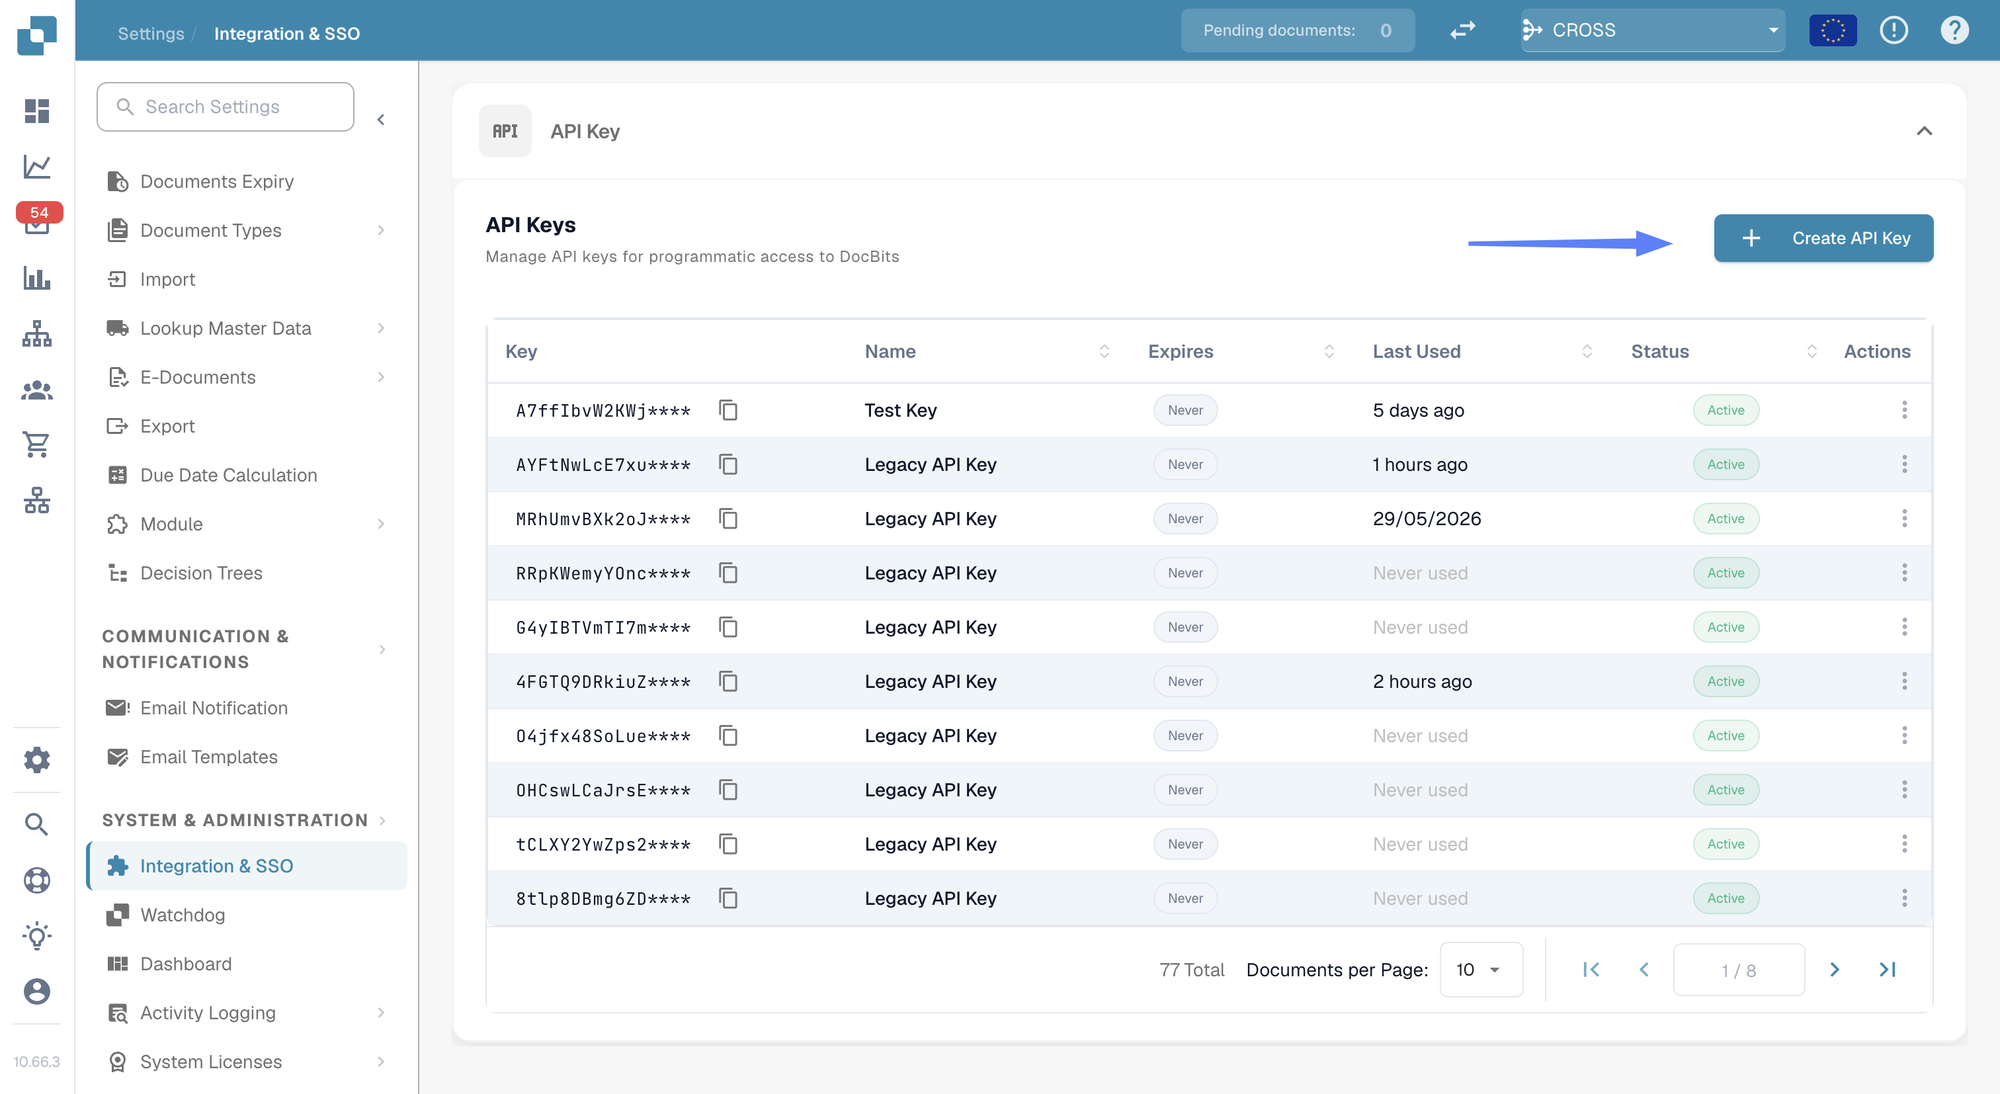Copy the 8tlp8DBmg6ZD API key
2000x1094 pixels.
click(728, 898)
